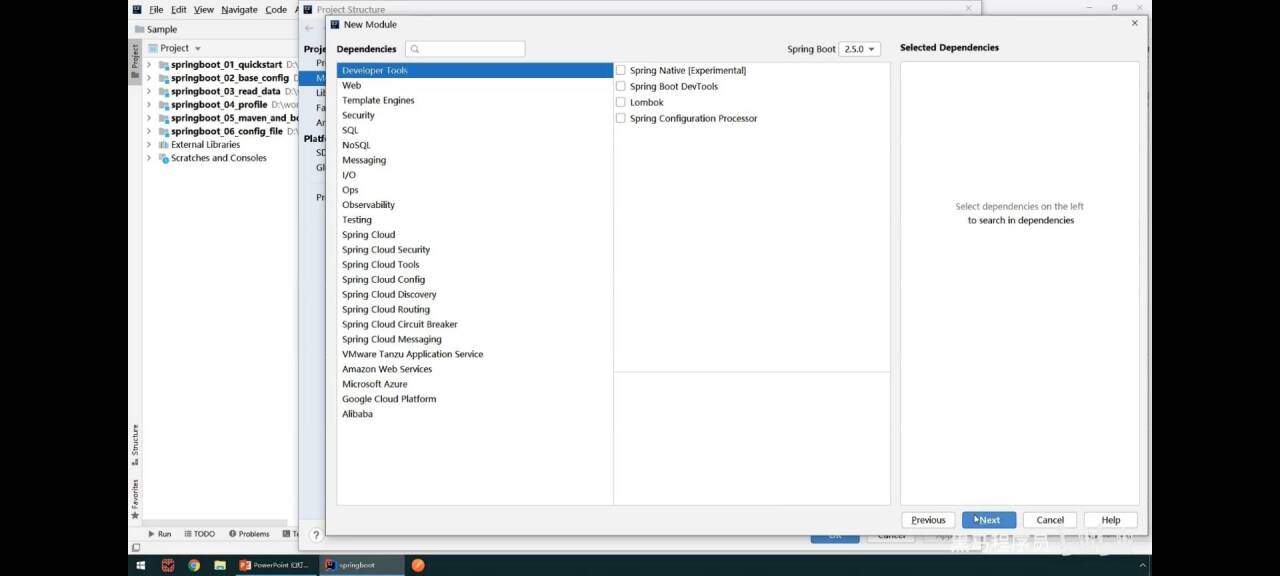Select VMware Tanzu Application Service category
This screenshot has height=576, width=1280.
pos(475,355)
